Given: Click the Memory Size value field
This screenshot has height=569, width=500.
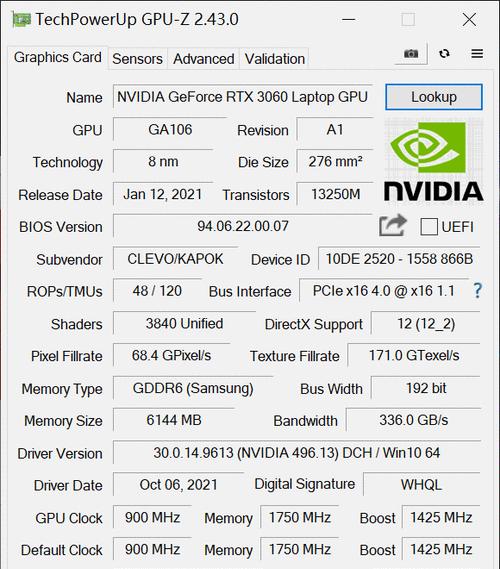Looking at the screenshot, I should [x=174, y=420].
